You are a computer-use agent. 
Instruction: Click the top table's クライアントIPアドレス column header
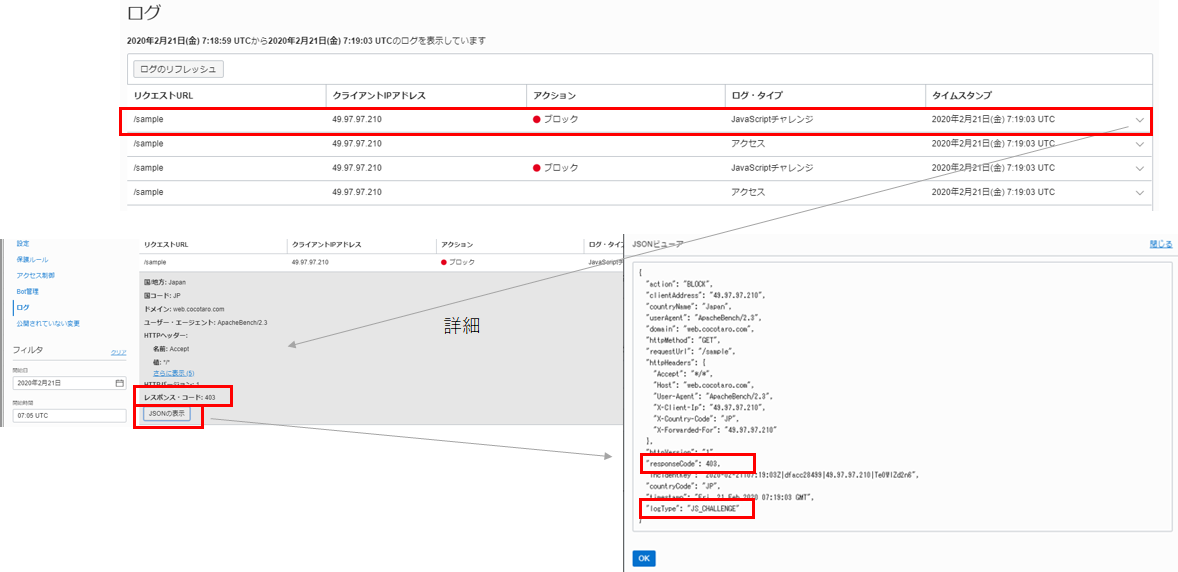pyautogui.click(x=379, y=95)
